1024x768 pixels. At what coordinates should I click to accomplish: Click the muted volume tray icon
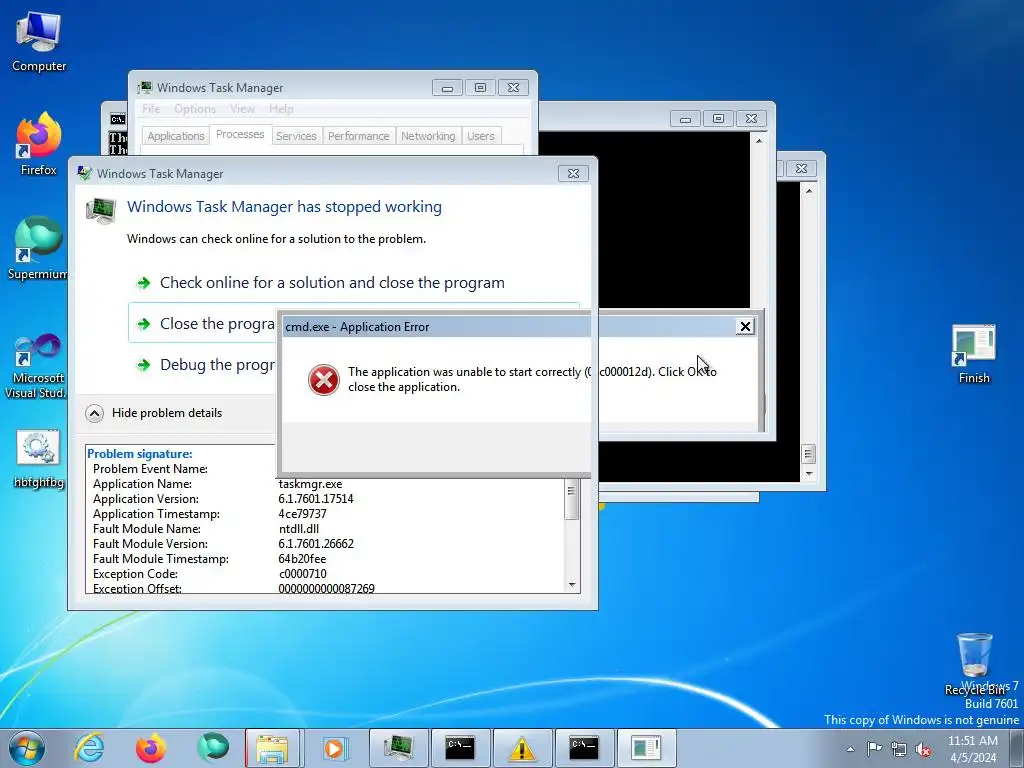923,749
